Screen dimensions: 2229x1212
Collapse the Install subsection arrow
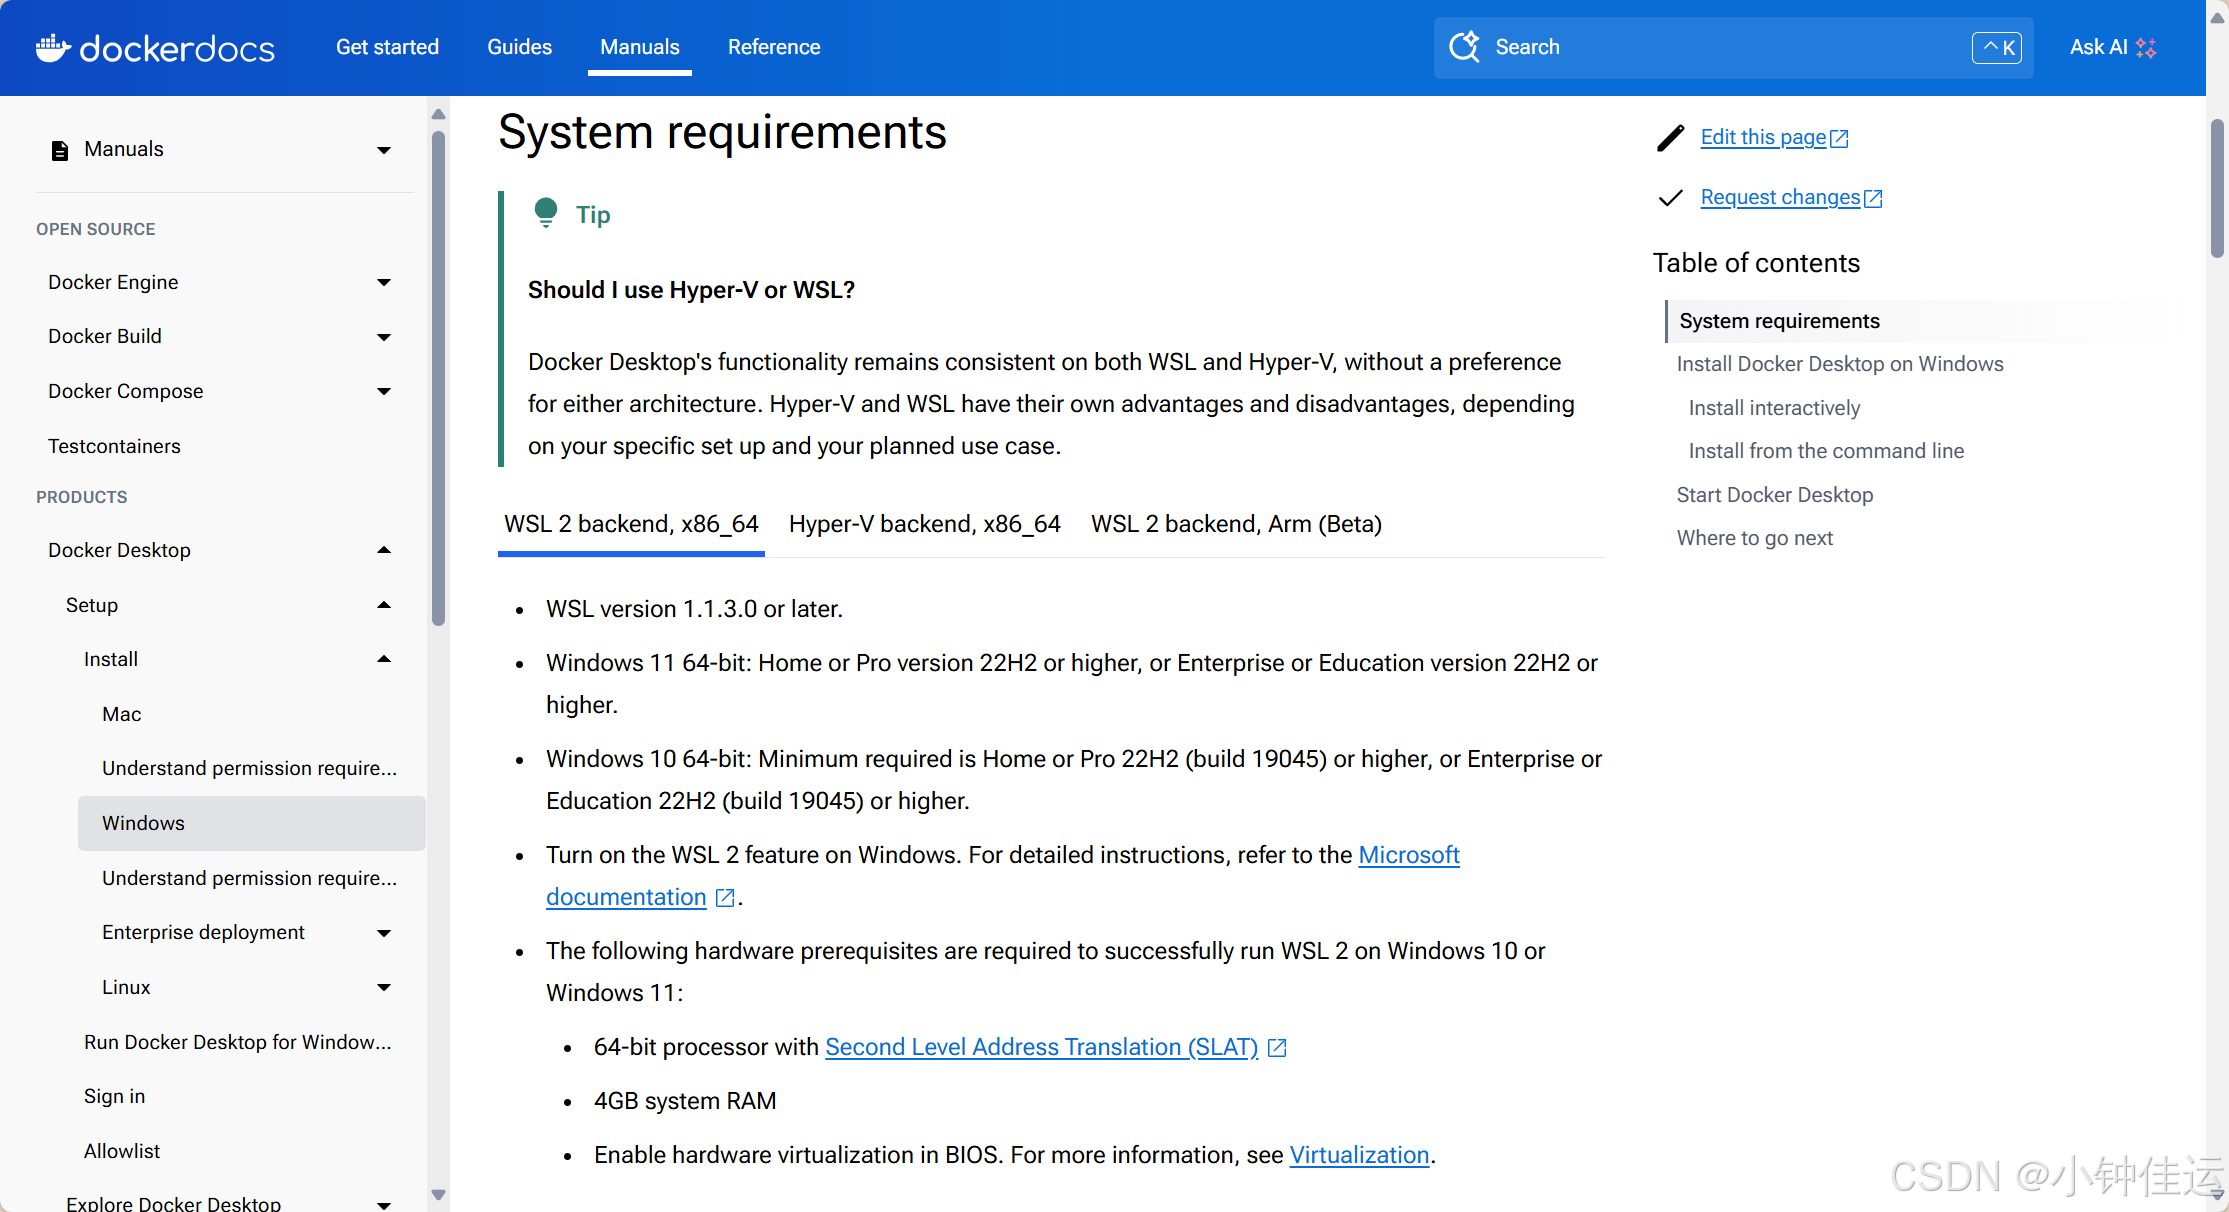coord(384,659)
